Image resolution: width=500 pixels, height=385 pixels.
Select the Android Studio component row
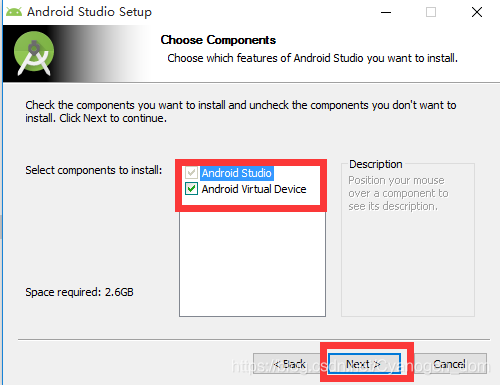coord(237,173)
